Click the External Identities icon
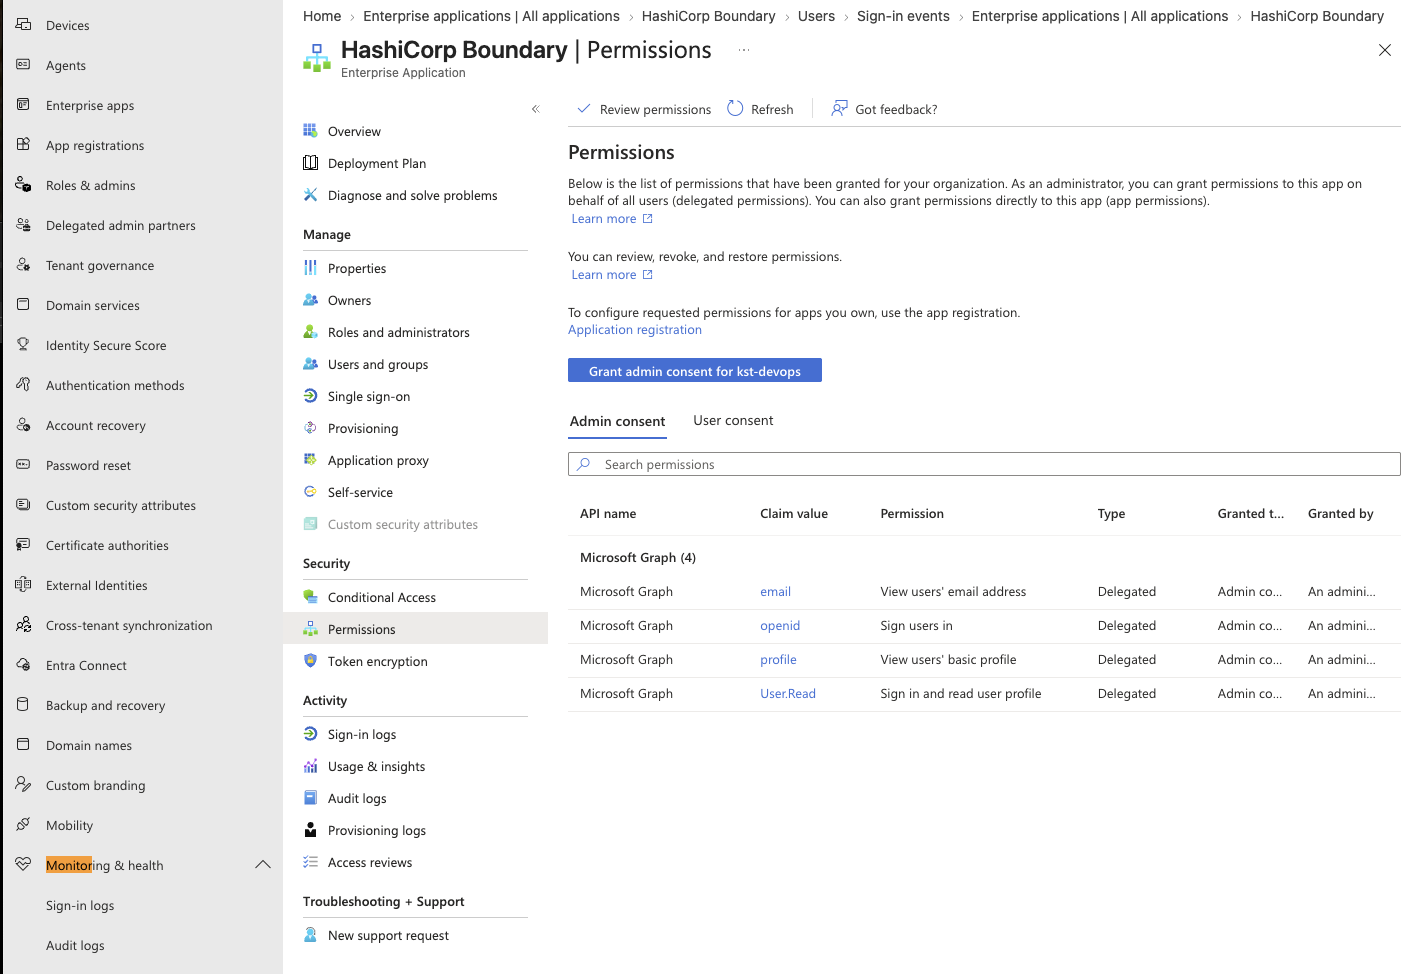The width and height of the screenshot is (1416, 974). [x=23, y=584]
